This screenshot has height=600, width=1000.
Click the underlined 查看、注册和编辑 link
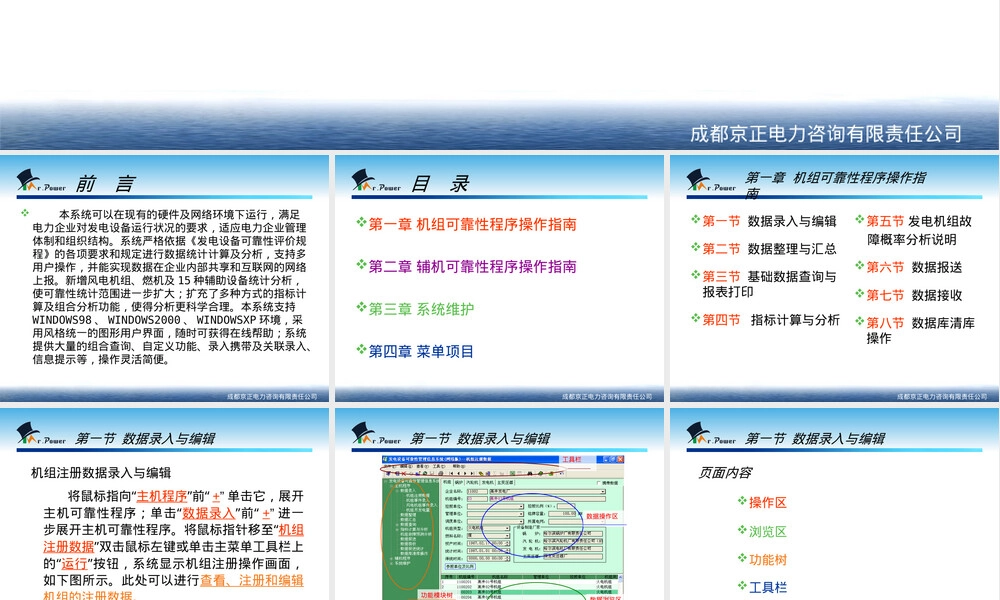point(252,580)
